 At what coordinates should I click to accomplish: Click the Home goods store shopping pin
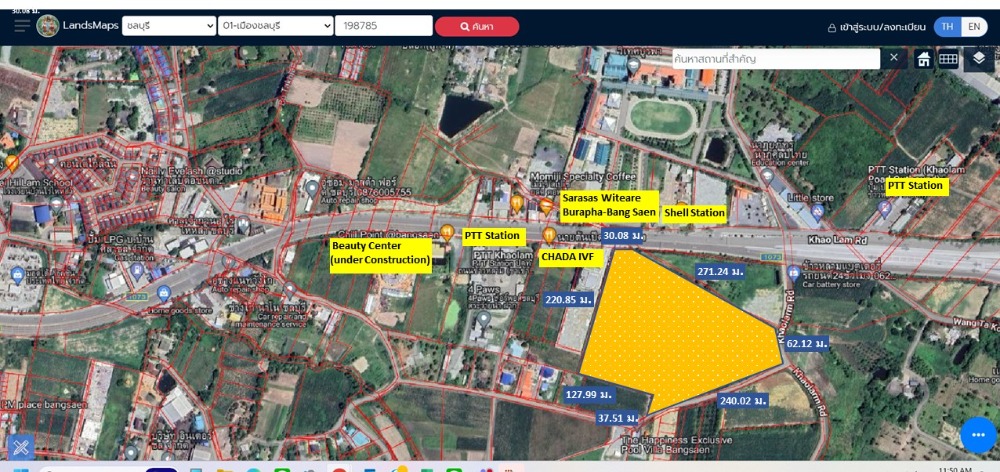(x=163, y=294)
